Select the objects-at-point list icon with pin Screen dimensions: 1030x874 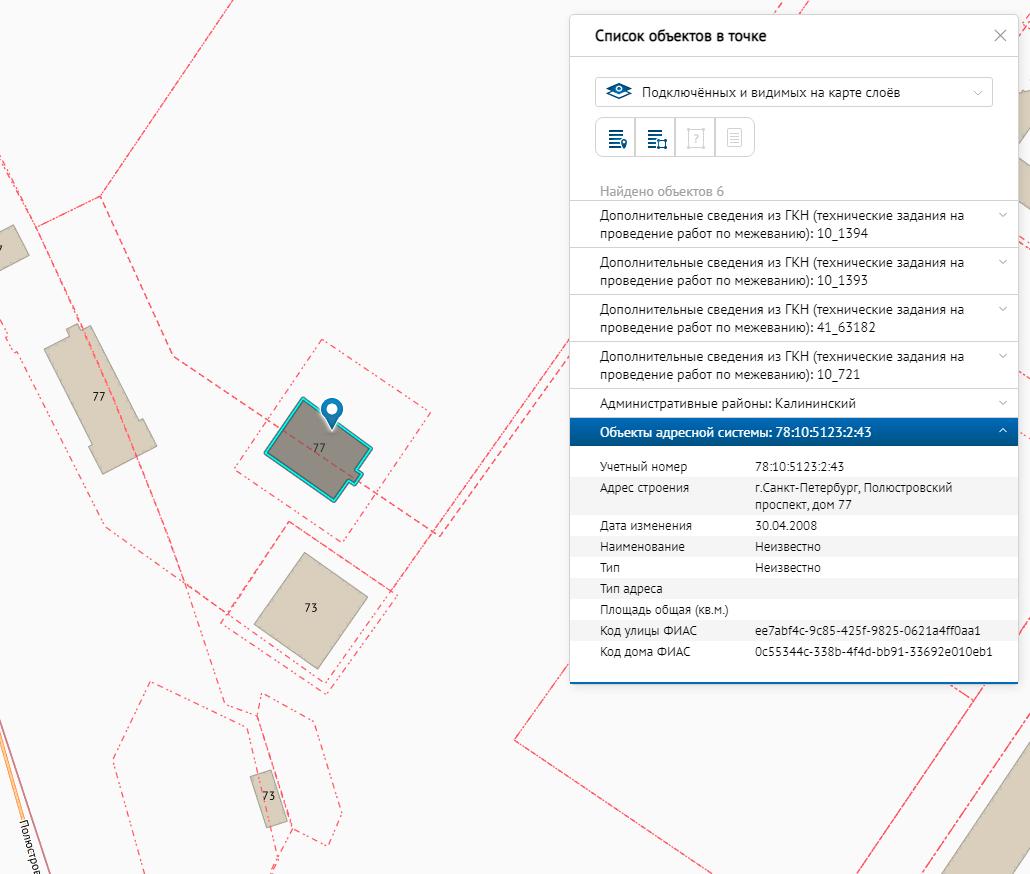point(616,138)
